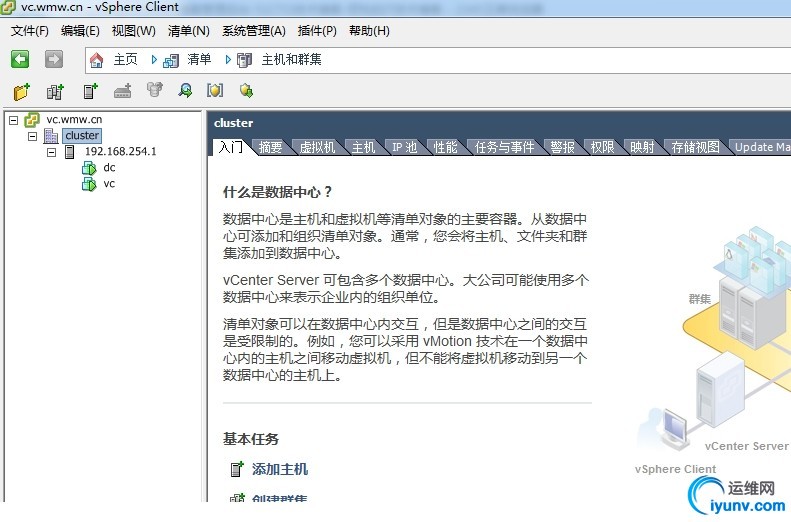This screenshot has height=522, width=791.
Task: Switch to the 警报 tab
Action: [562, 147]
